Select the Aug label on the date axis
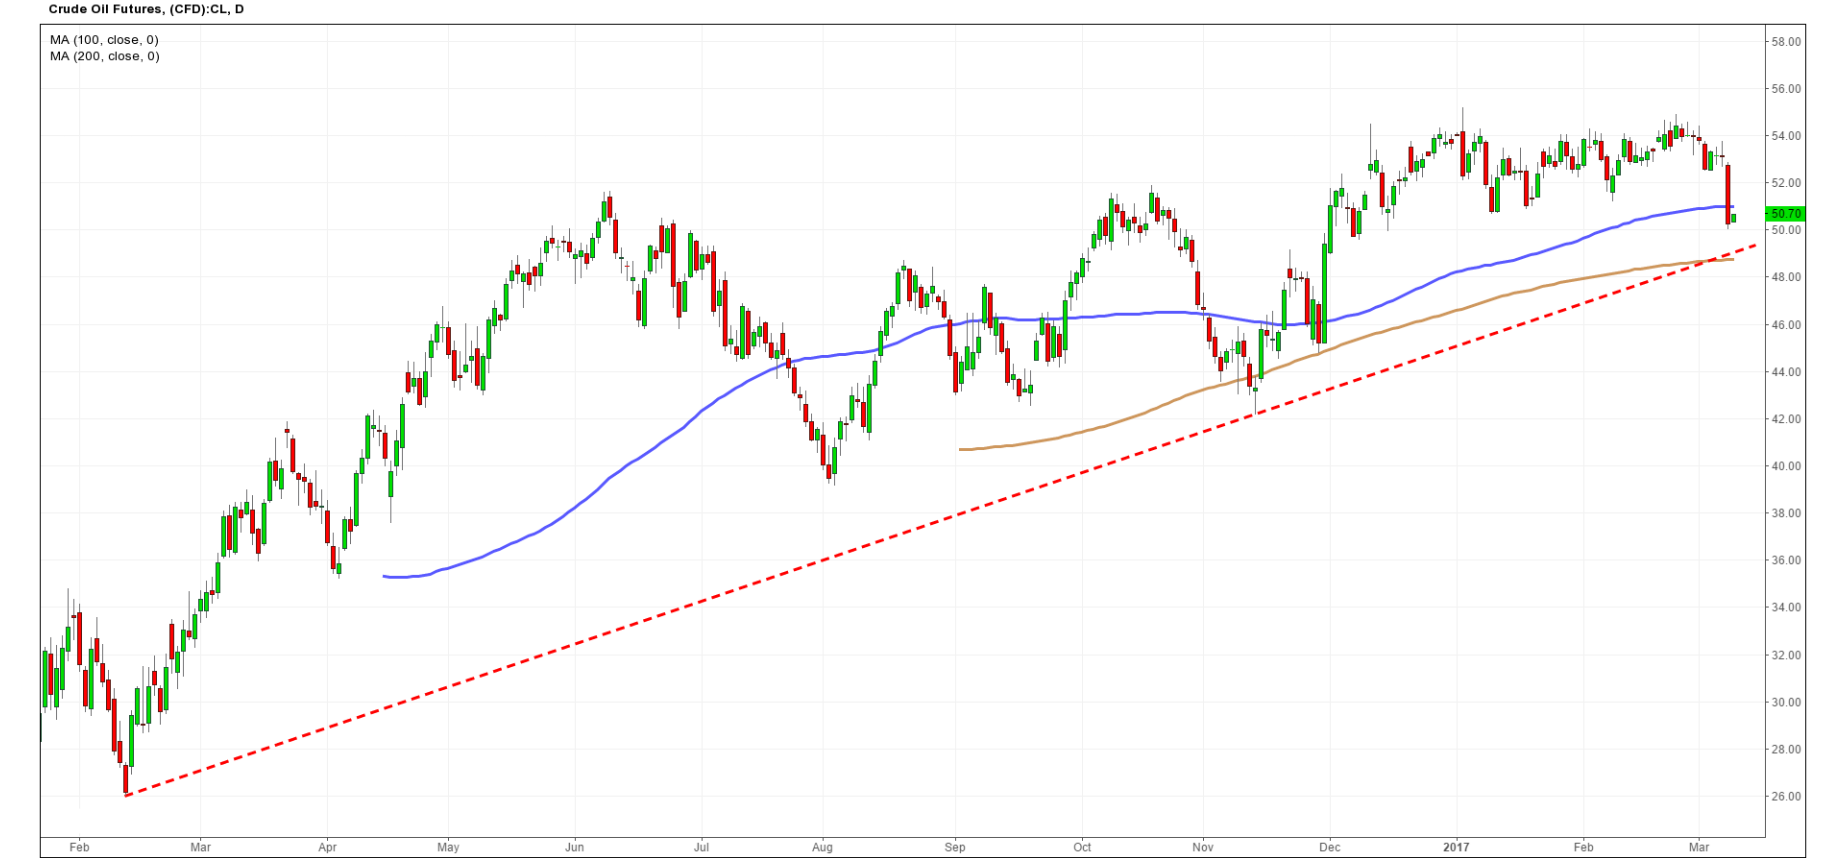The height and width of the screenshot is (858, 1842). [822, 847]
